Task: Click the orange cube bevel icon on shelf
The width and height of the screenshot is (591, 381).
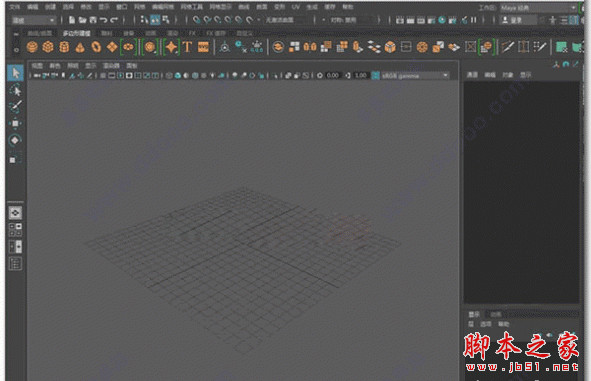Action: (390, 47)
